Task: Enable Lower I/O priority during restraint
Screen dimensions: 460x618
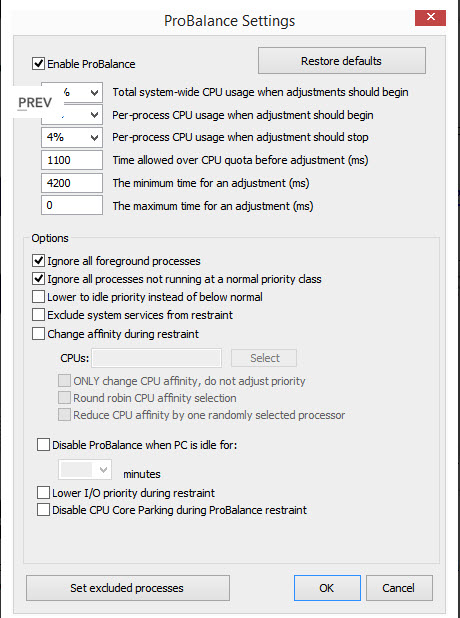Action: pos(43,493)
